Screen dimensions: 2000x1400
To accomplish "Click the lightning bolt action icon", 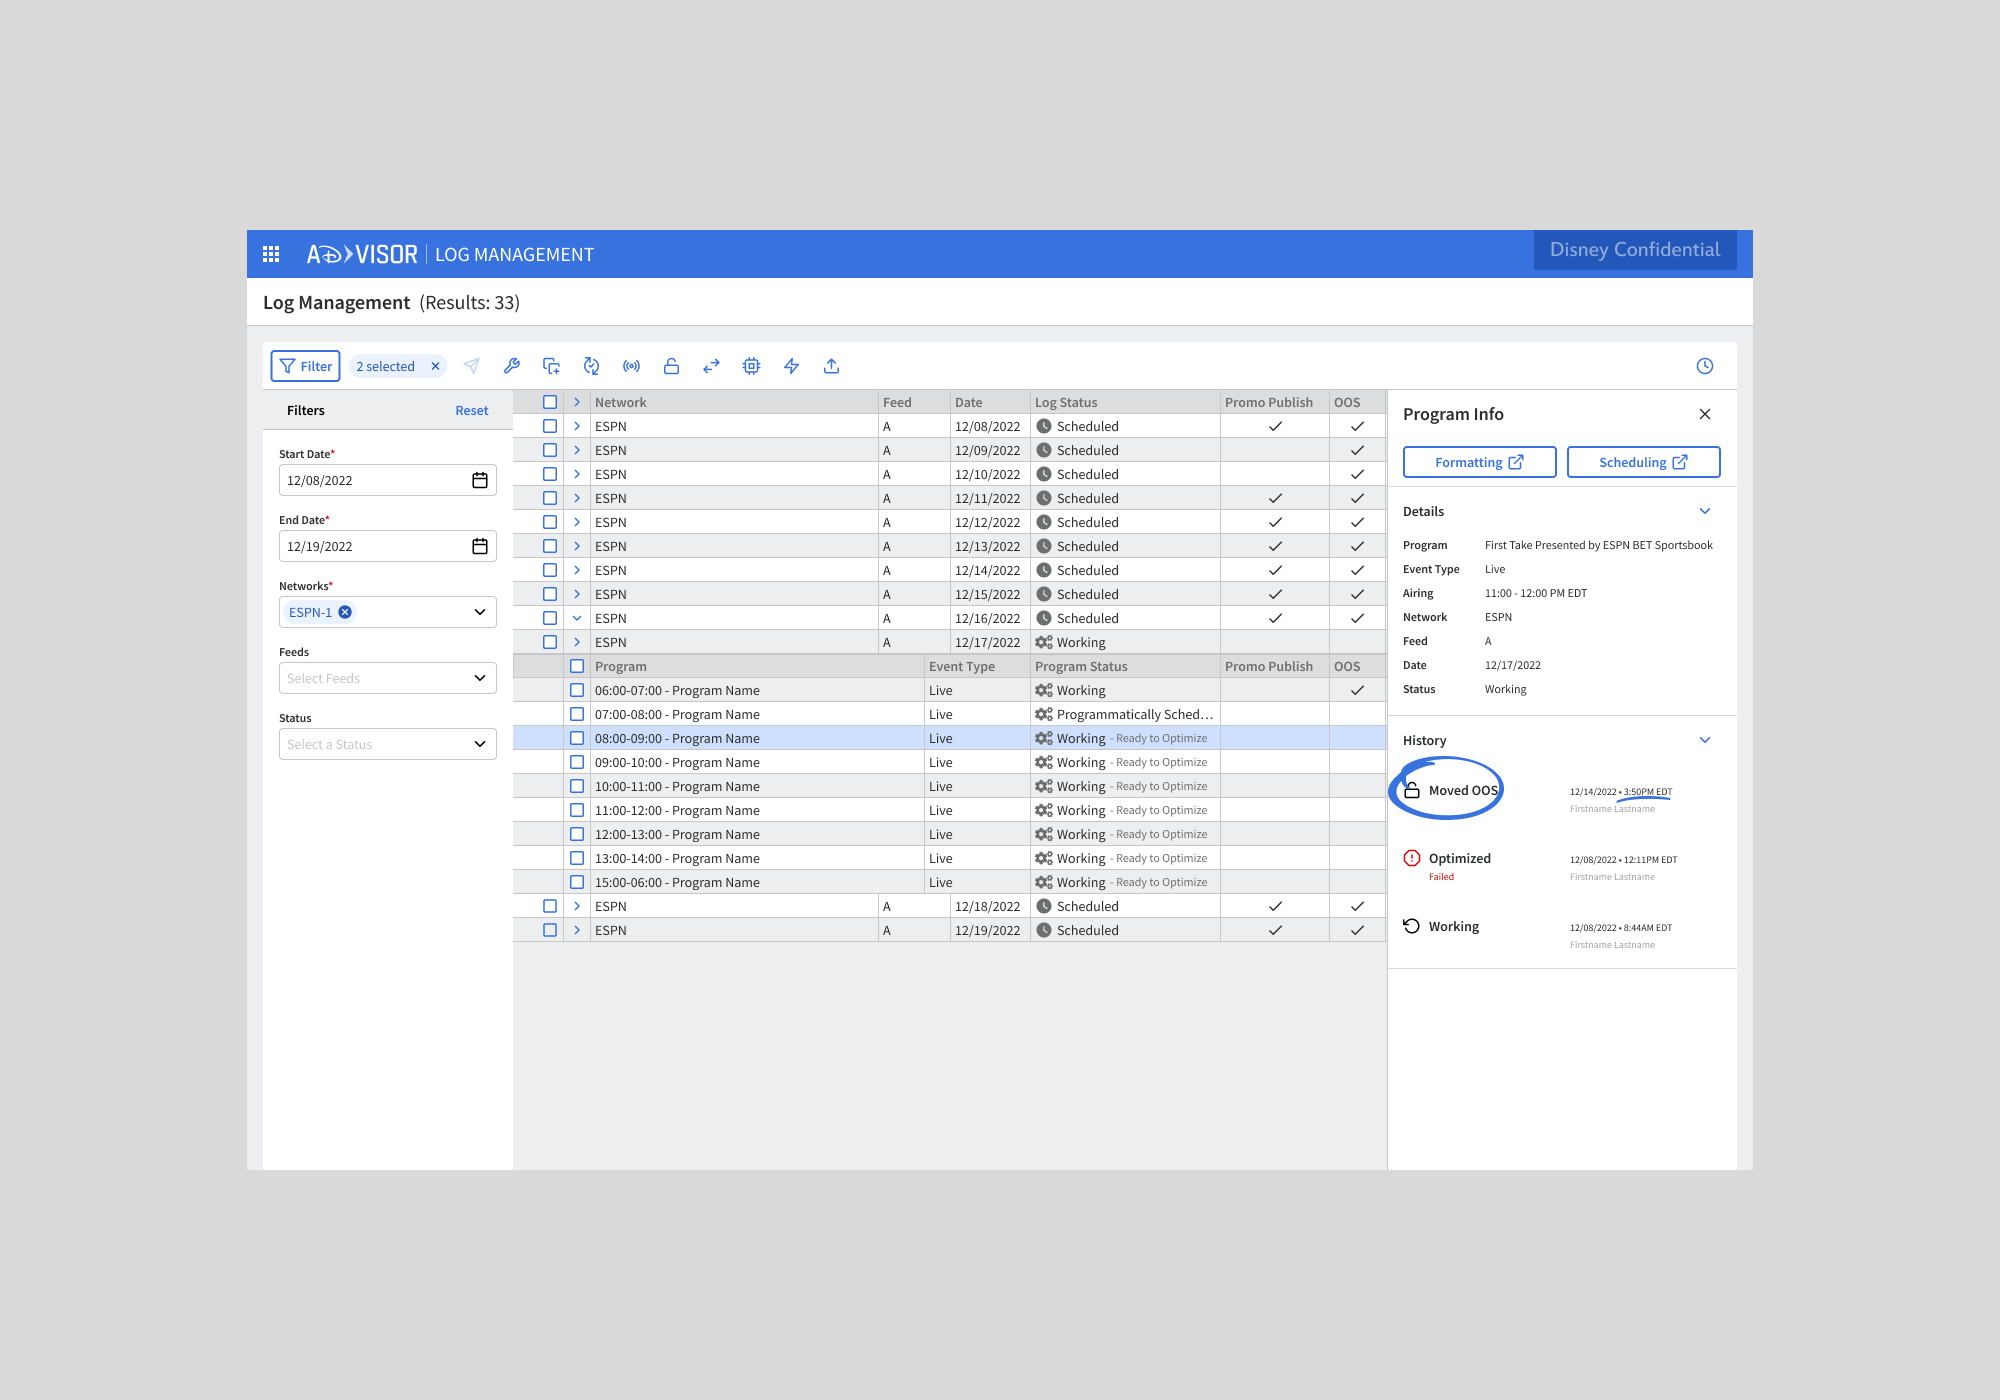I will click(791, 366).
